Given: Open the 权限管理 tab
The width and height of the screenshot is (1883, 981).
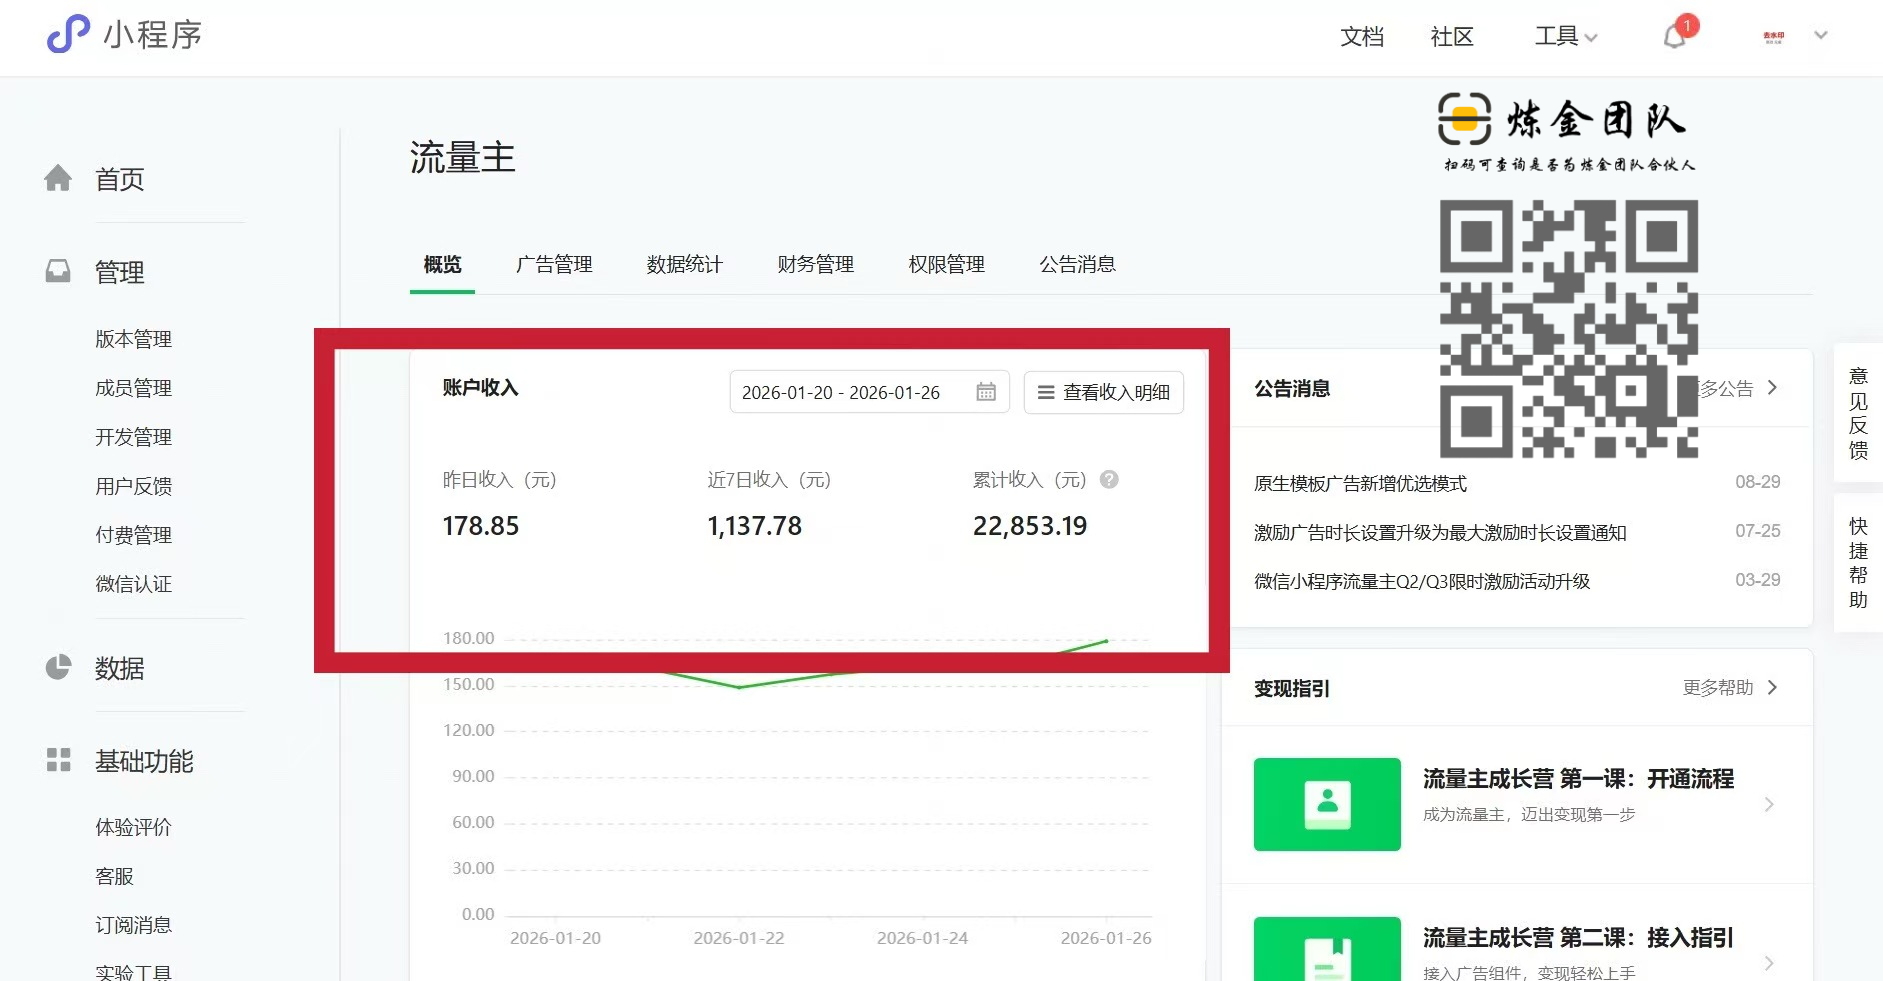Looking at the screenshot, I should 945,264.
